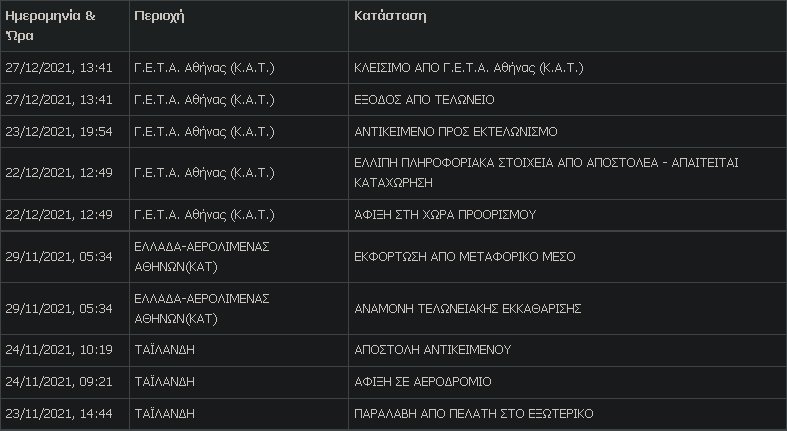Click the Ημερομηνία & Ώρα column header
787x431 pixels.
pyautogui.click(x=50, y=26)
